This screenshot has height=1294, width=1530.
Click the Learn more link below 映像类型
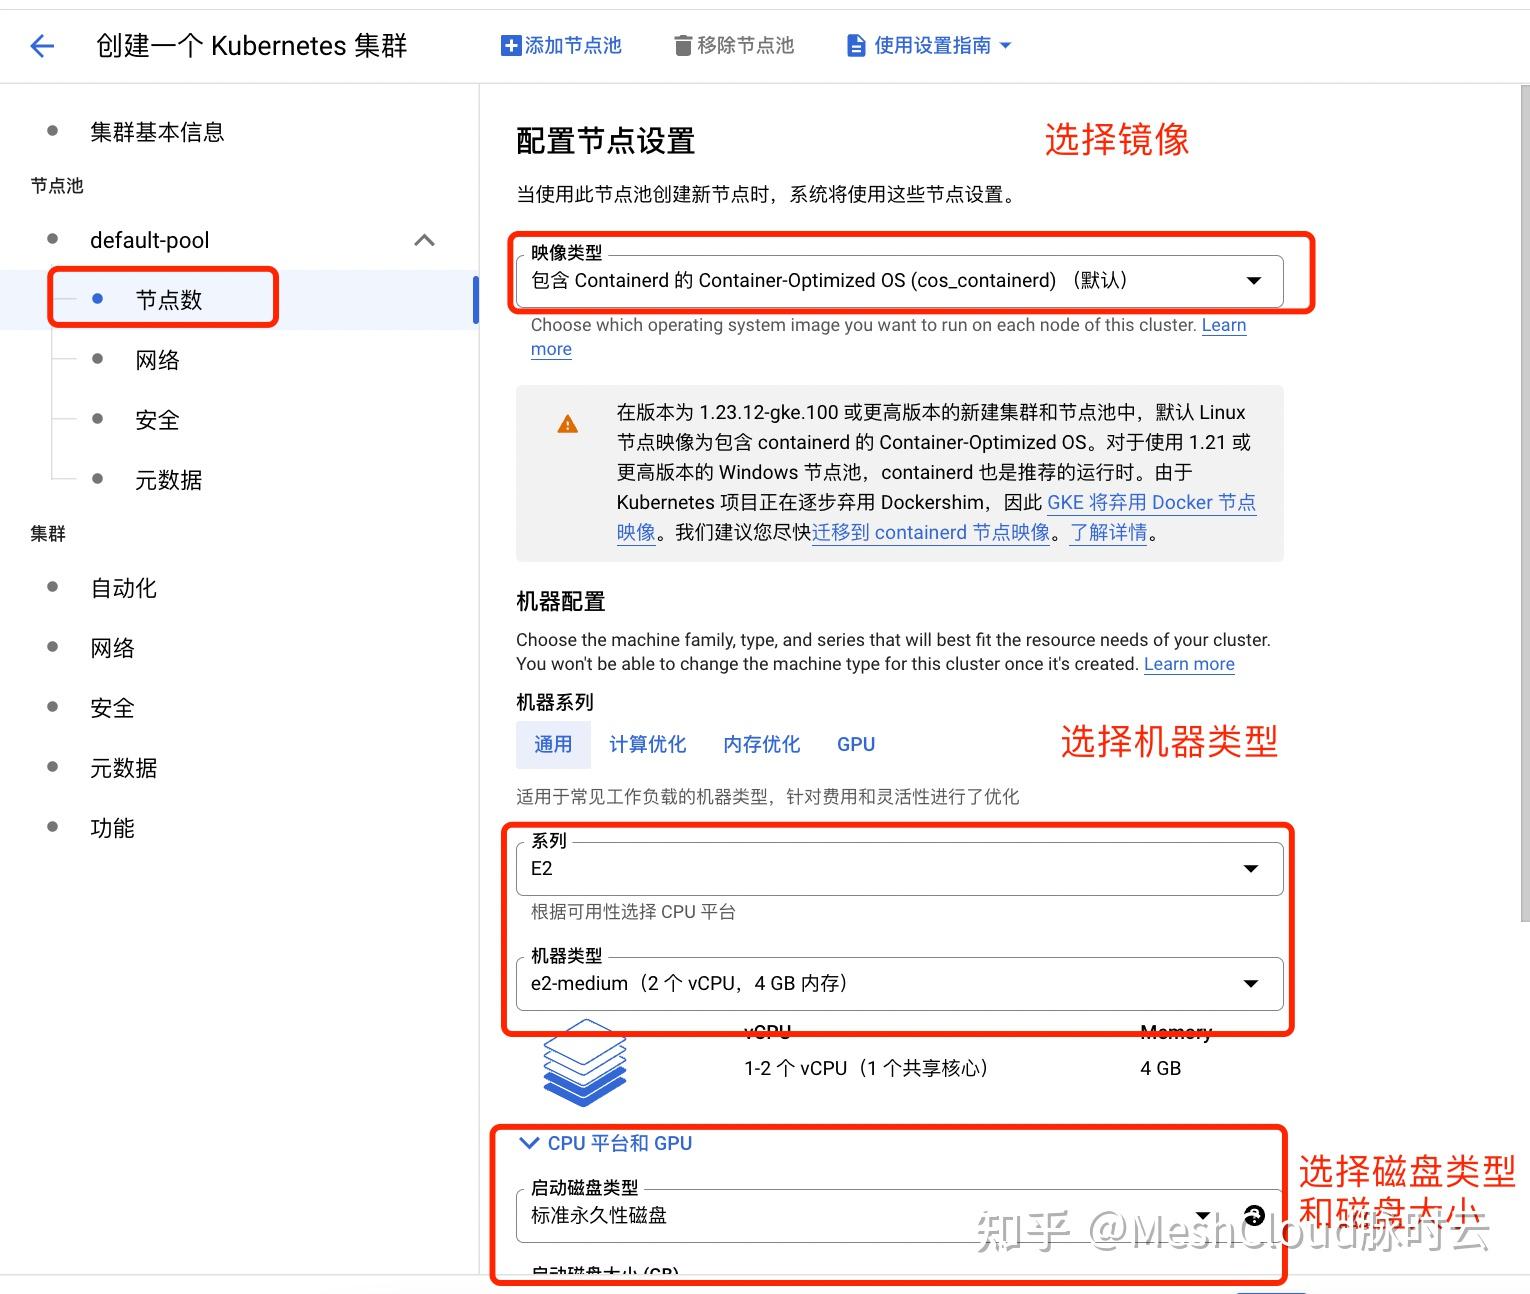click(x=1223, y=325)
